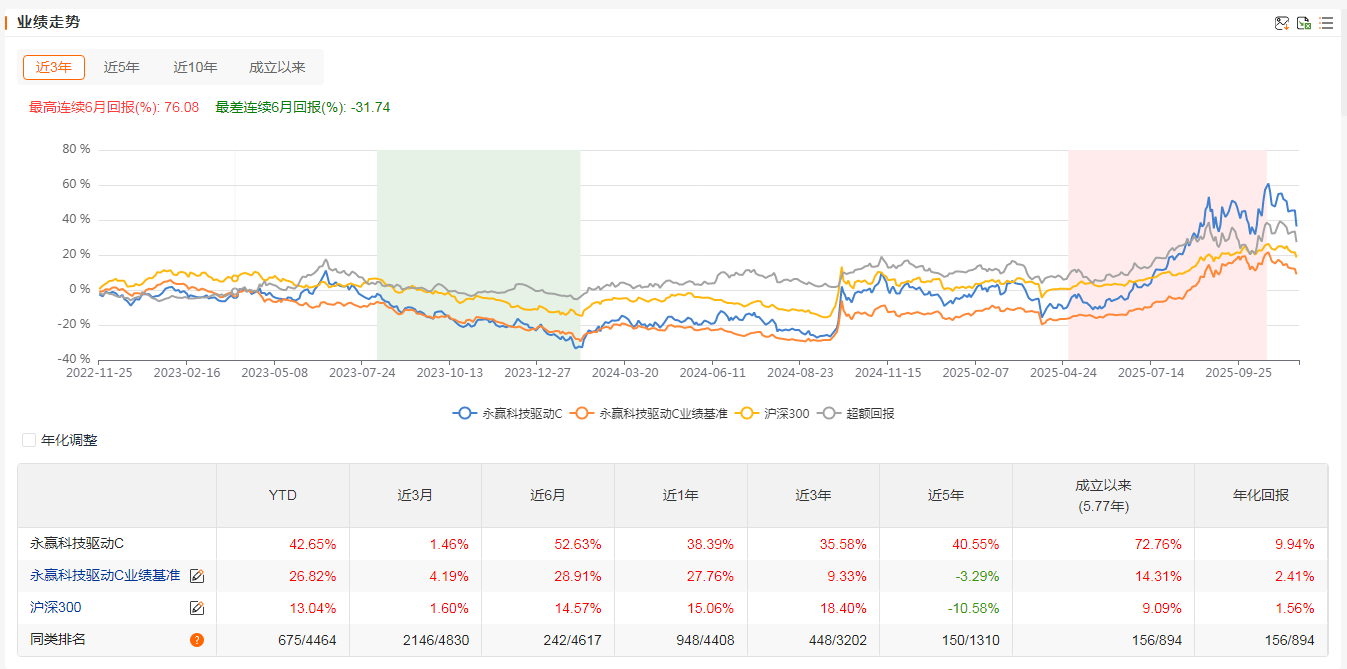Click the 近3年 tab
The image size is (1347, 669).
click(x=54, y=68)
